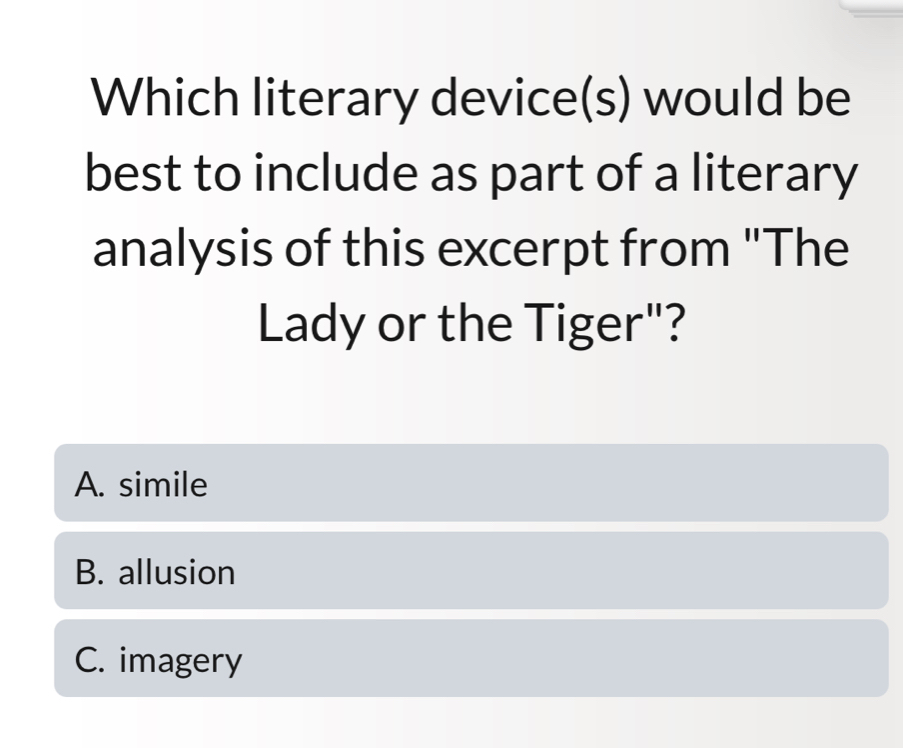Click the empty right side of the allusion row
This screenshot has width=903, height=748.
[x=700, y=571]
